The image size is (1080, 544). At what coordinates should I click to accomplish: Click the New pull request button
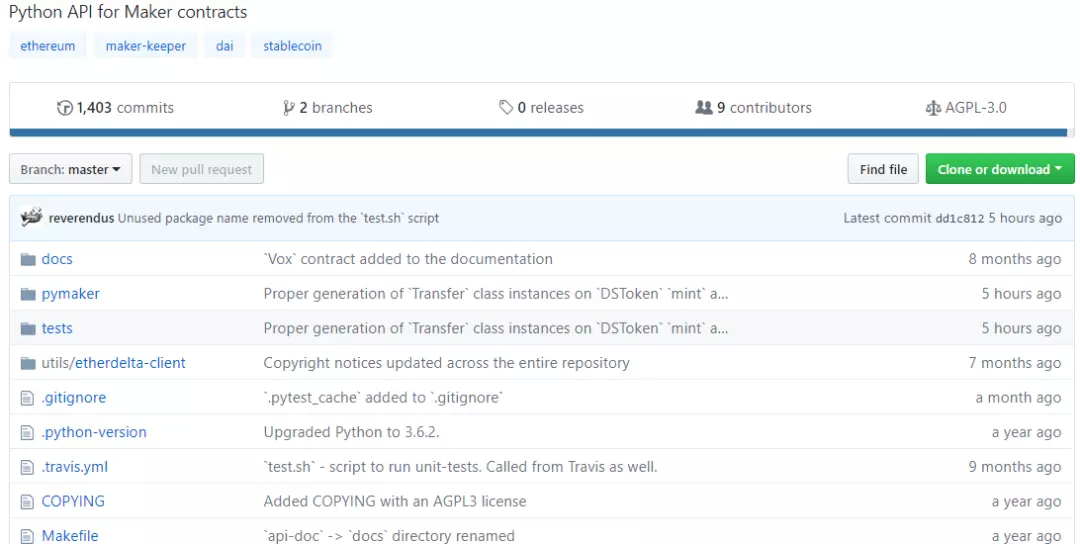(x=202, y=169)
